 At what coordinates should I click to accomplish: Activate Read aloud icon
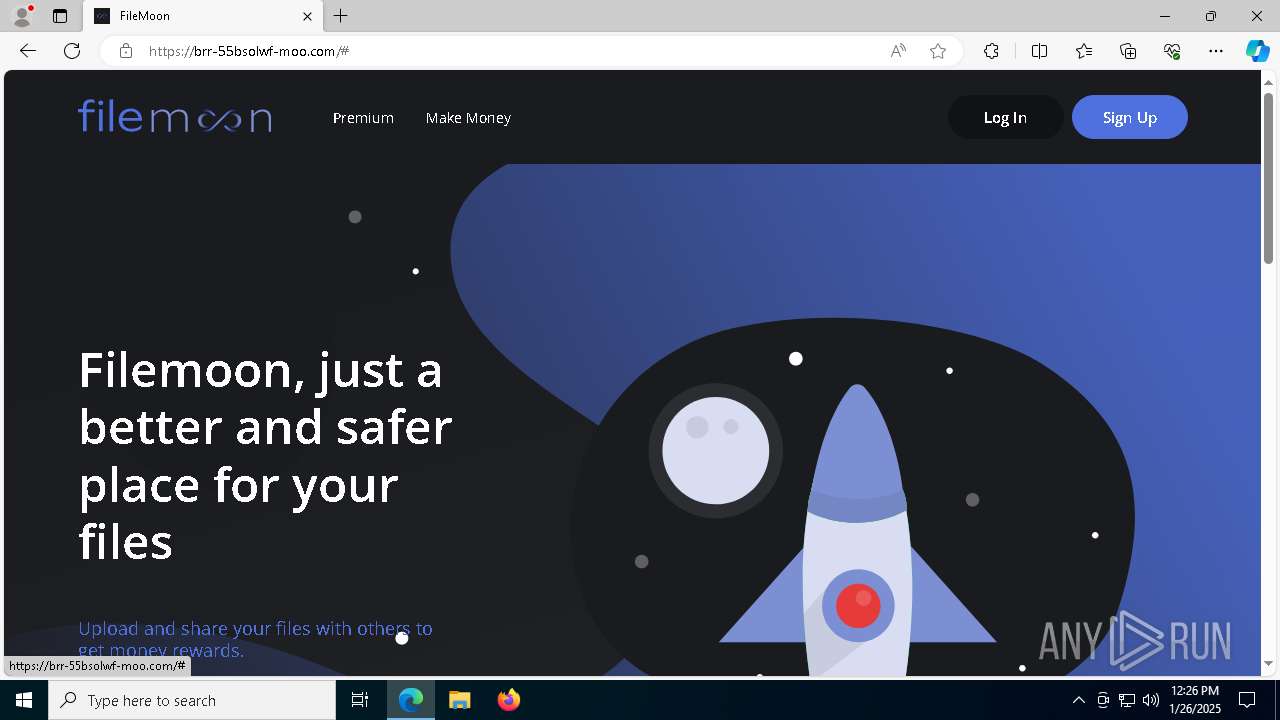pos(898,51)
